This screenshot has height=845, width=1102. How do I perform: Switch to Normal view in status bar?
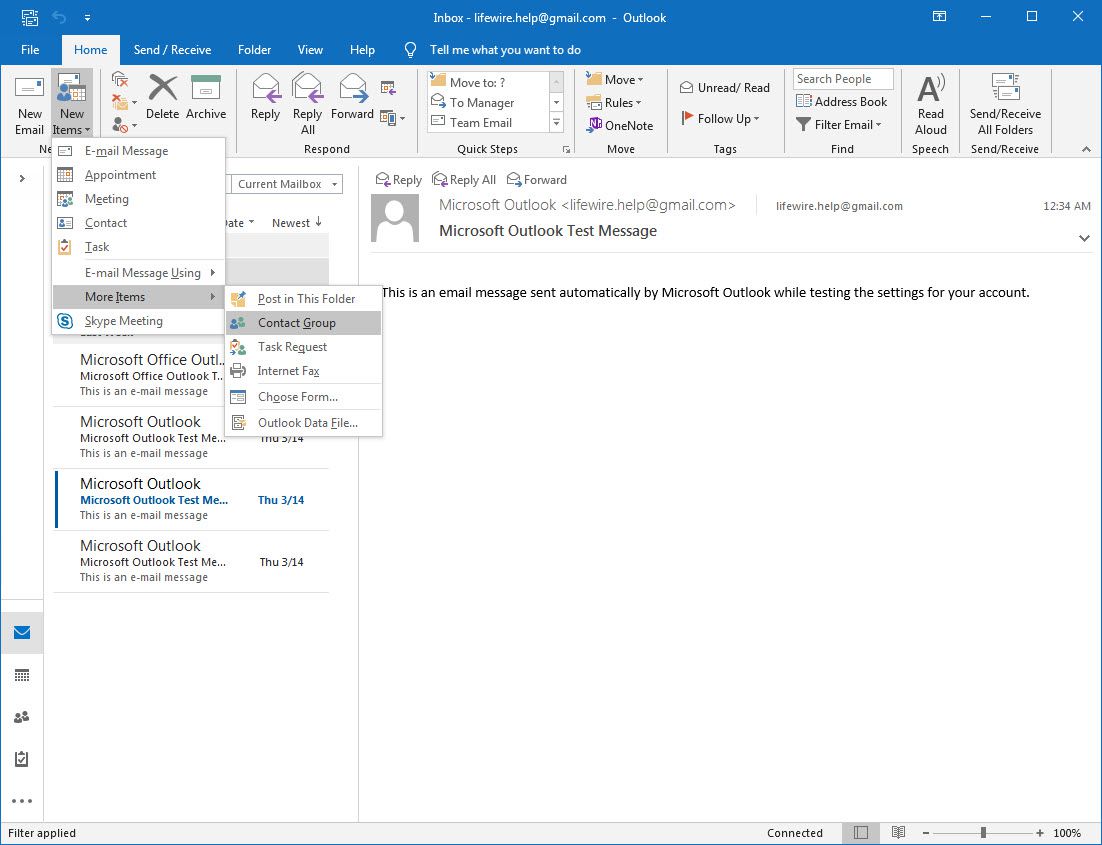861,832
